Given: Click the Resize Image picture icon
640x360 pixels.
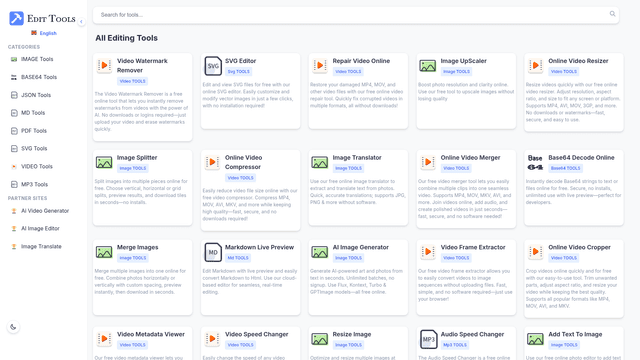Looking at the screenshot, I should click(x=320, y=339).
